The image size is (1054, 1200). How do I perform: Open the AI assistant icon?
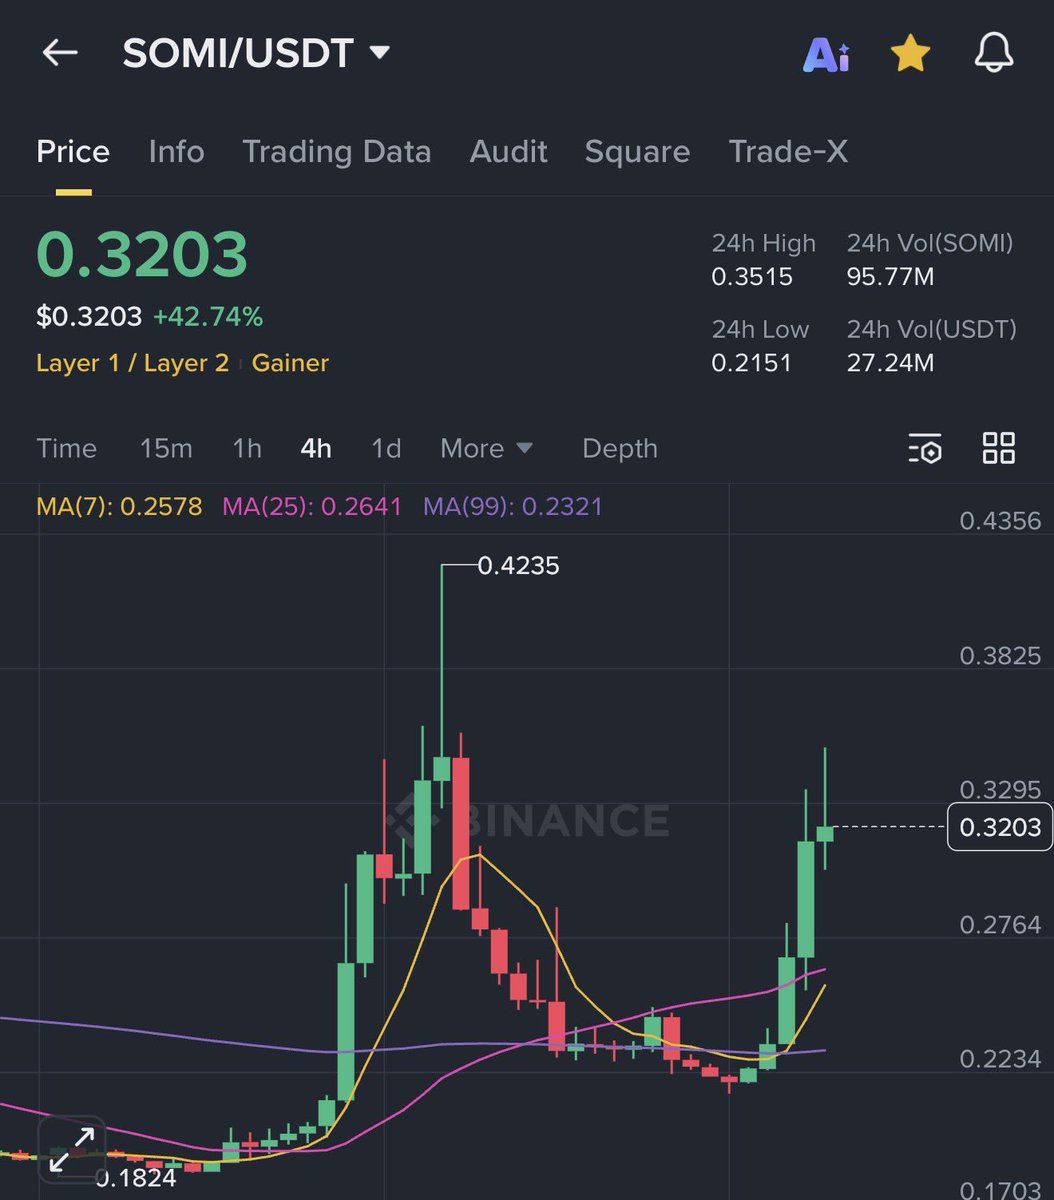[x=826, y=54]
